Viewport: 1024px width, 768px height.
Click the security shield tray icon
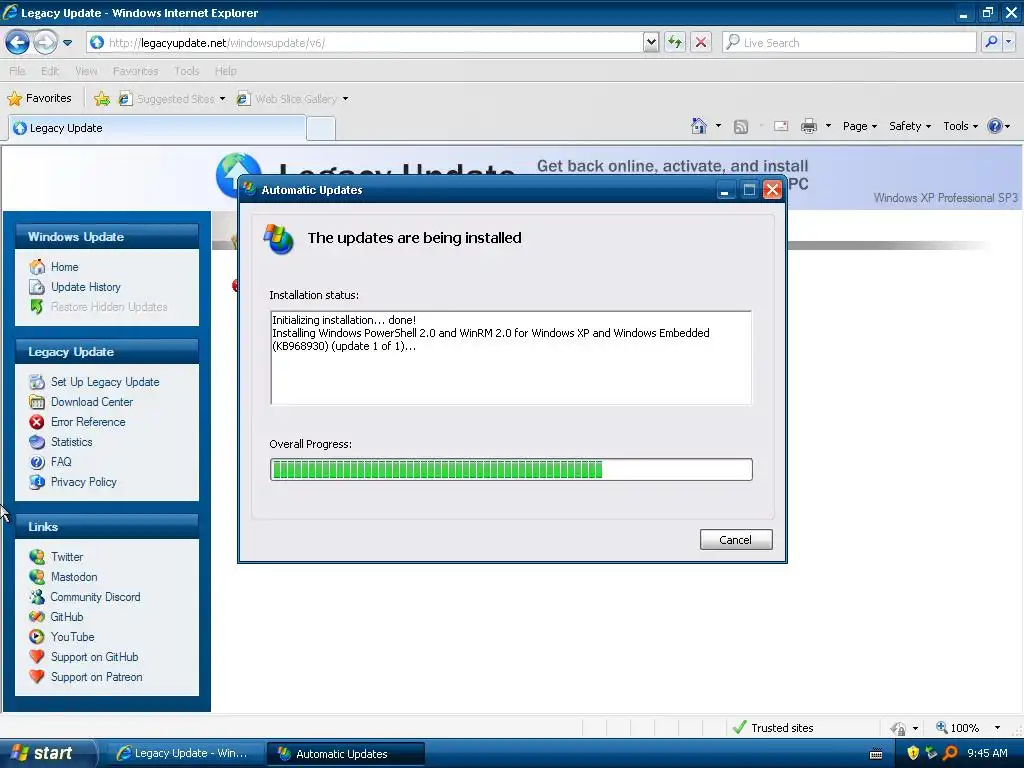(913, 753)
